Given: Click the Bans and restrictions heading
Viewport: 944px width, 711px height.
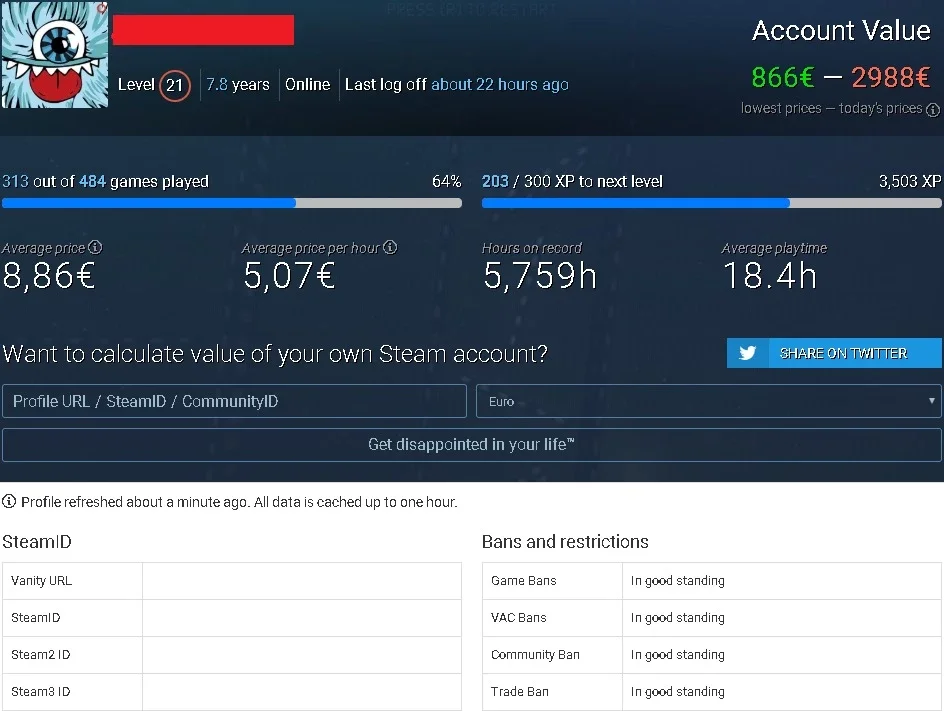Looking at the screenshot, I should [x=565, y=542].
